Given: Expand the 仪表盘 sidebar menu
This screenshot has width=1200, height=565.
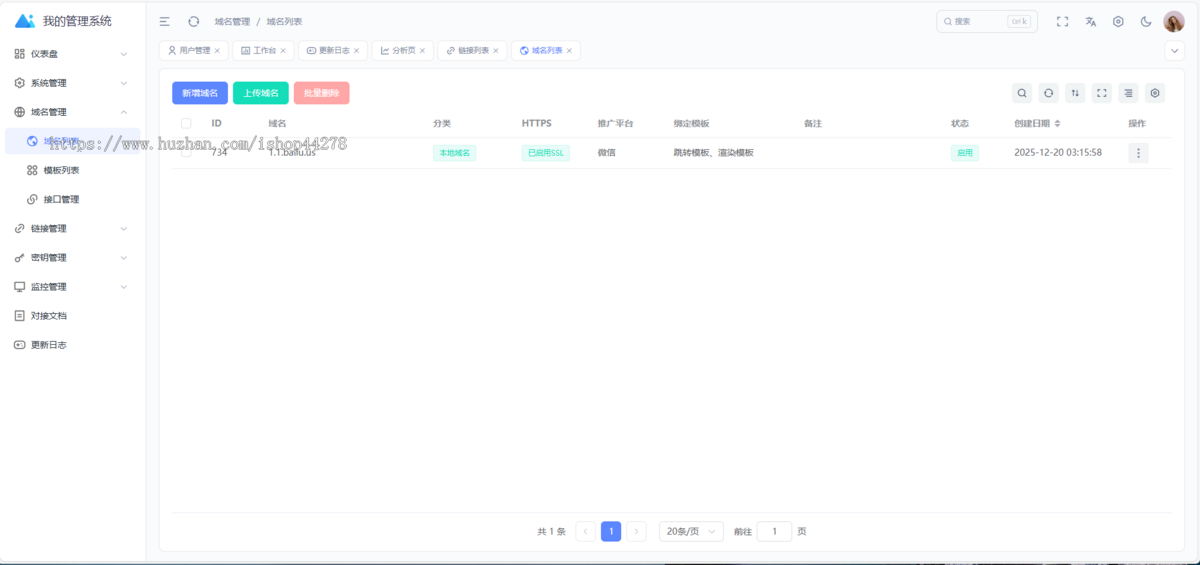Looking at the screenshot, I should (x=72, y=54).
